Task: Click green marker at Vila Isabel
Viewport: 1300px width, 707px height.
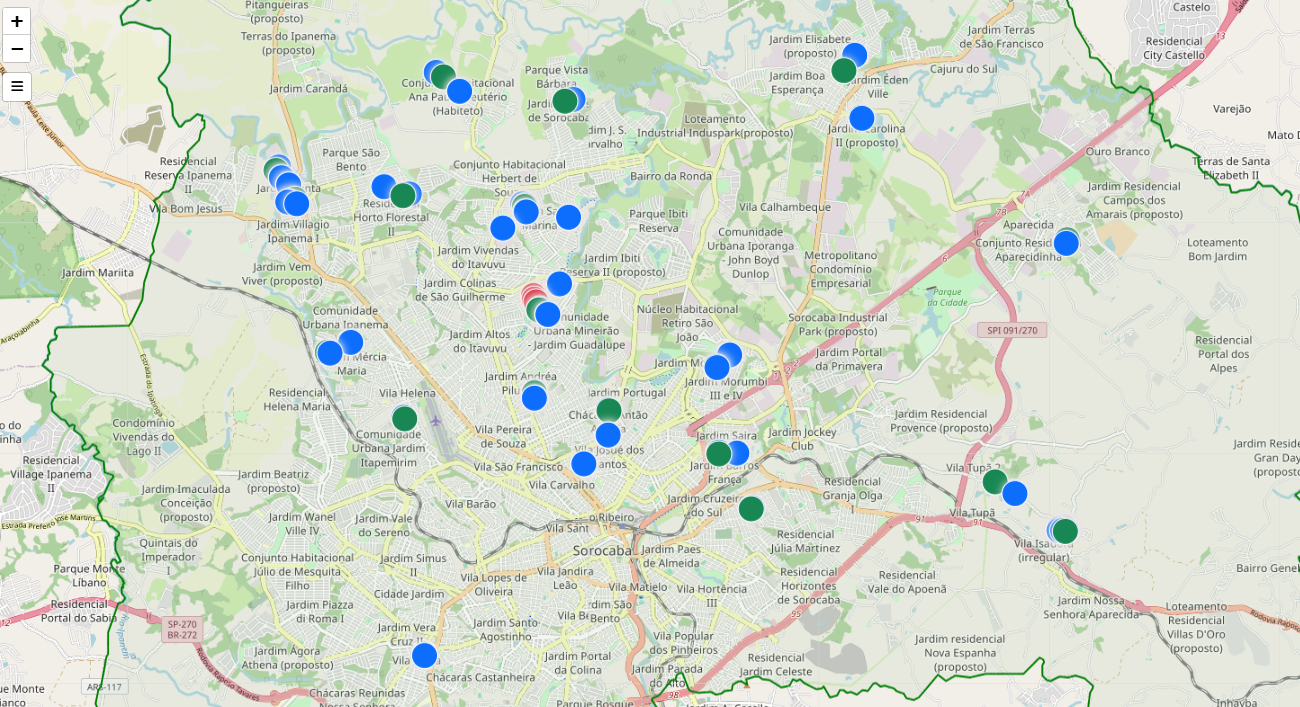Action: point(1066,531)
